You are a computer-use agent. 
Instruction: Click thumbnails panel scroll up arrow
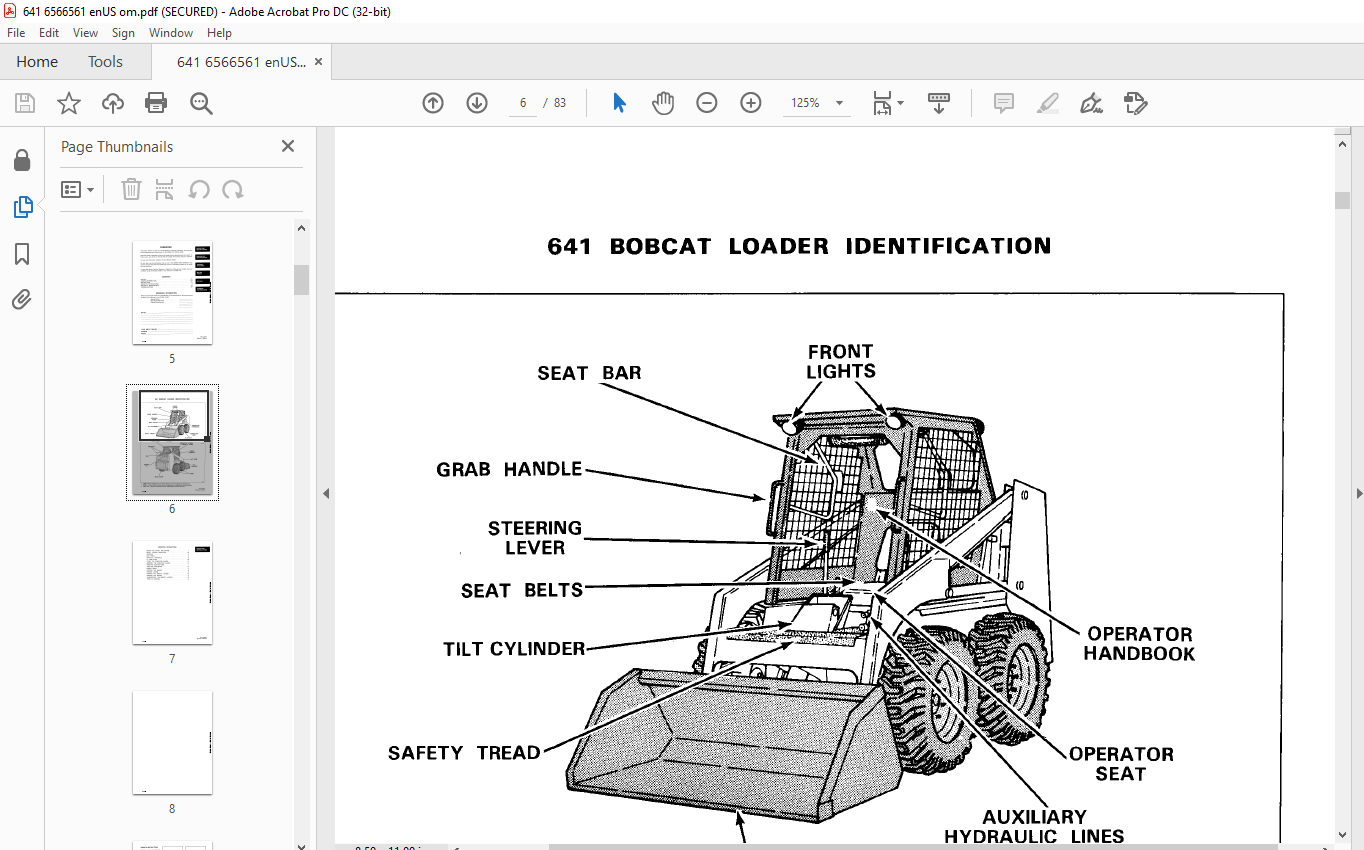pos(301,228)
